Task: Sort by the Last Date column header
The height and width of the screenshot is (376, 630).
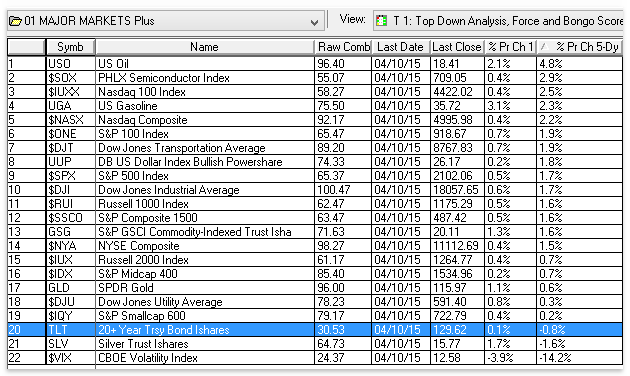Action: point(401,47)
